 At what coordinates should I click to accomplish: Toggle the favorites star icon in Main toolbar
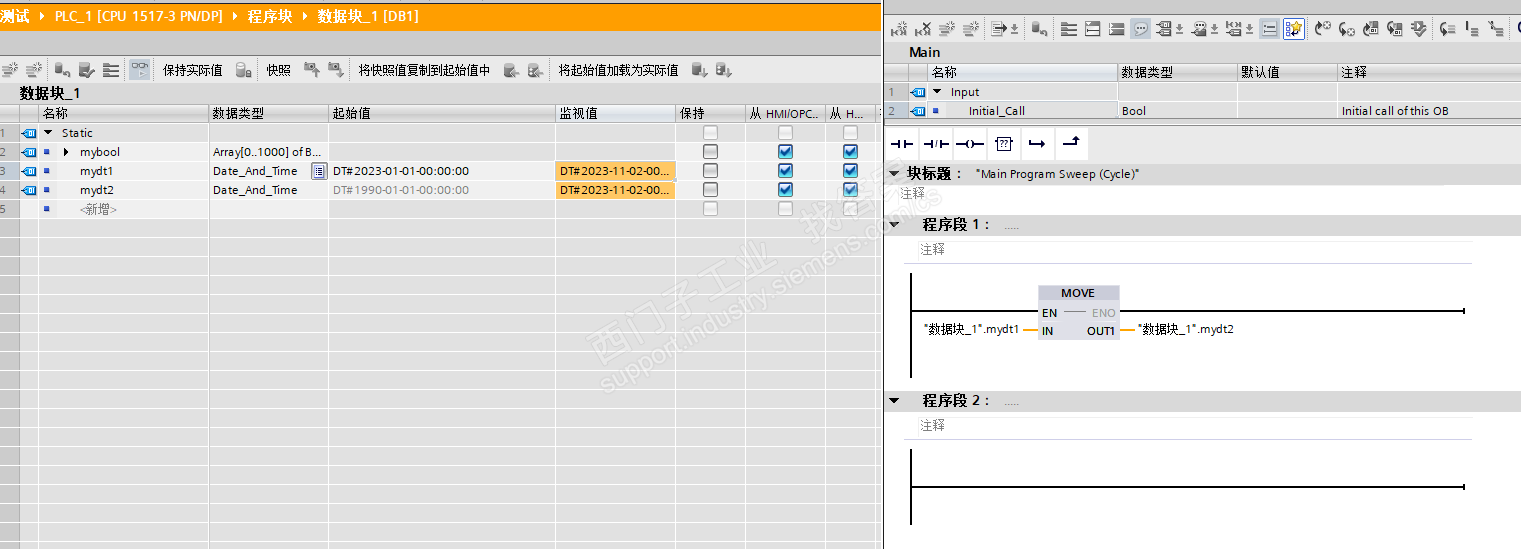(x=1294, y=29)
